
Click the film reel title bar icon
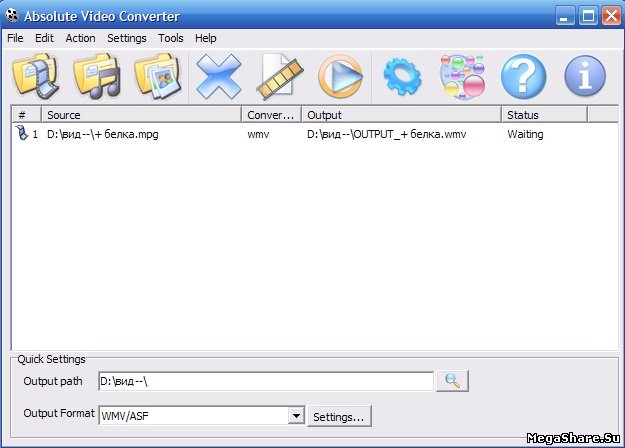click(x=12, y=16)
